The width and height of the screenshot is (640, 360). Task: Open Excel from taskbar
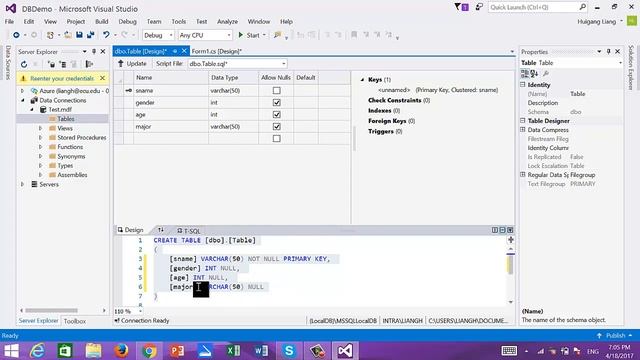pos(233,351)
